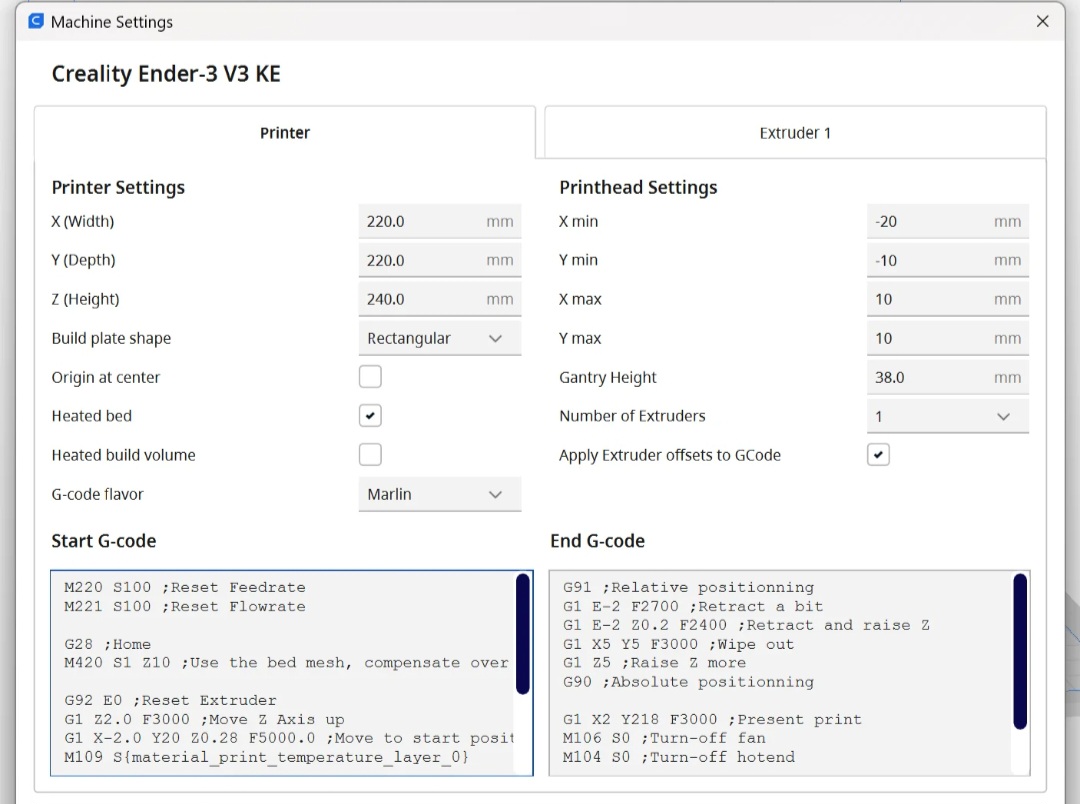Click 'G1 Z2.0 F3000 ;Move Z Axis up' line
Image resolution: width=1080 pixels, height=804 pixels.
point(204,719)
